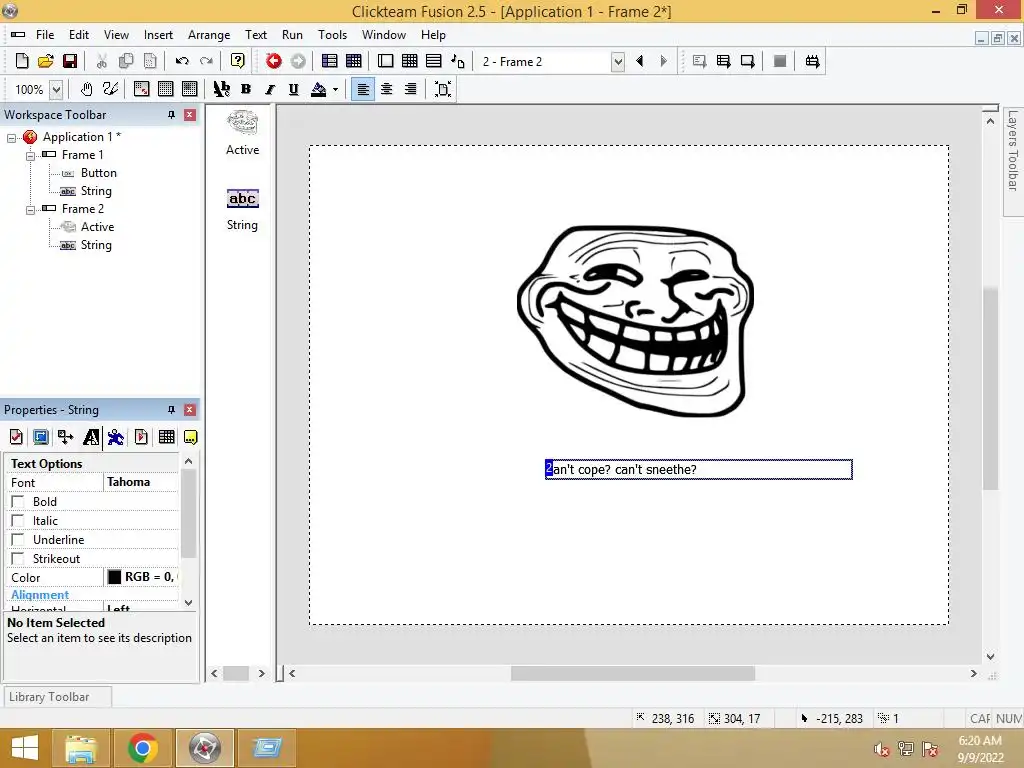Toggle the Underline checkbox
Image resolution: width=1024 pixels, height=768 pixels.
[x=18, y=539]
